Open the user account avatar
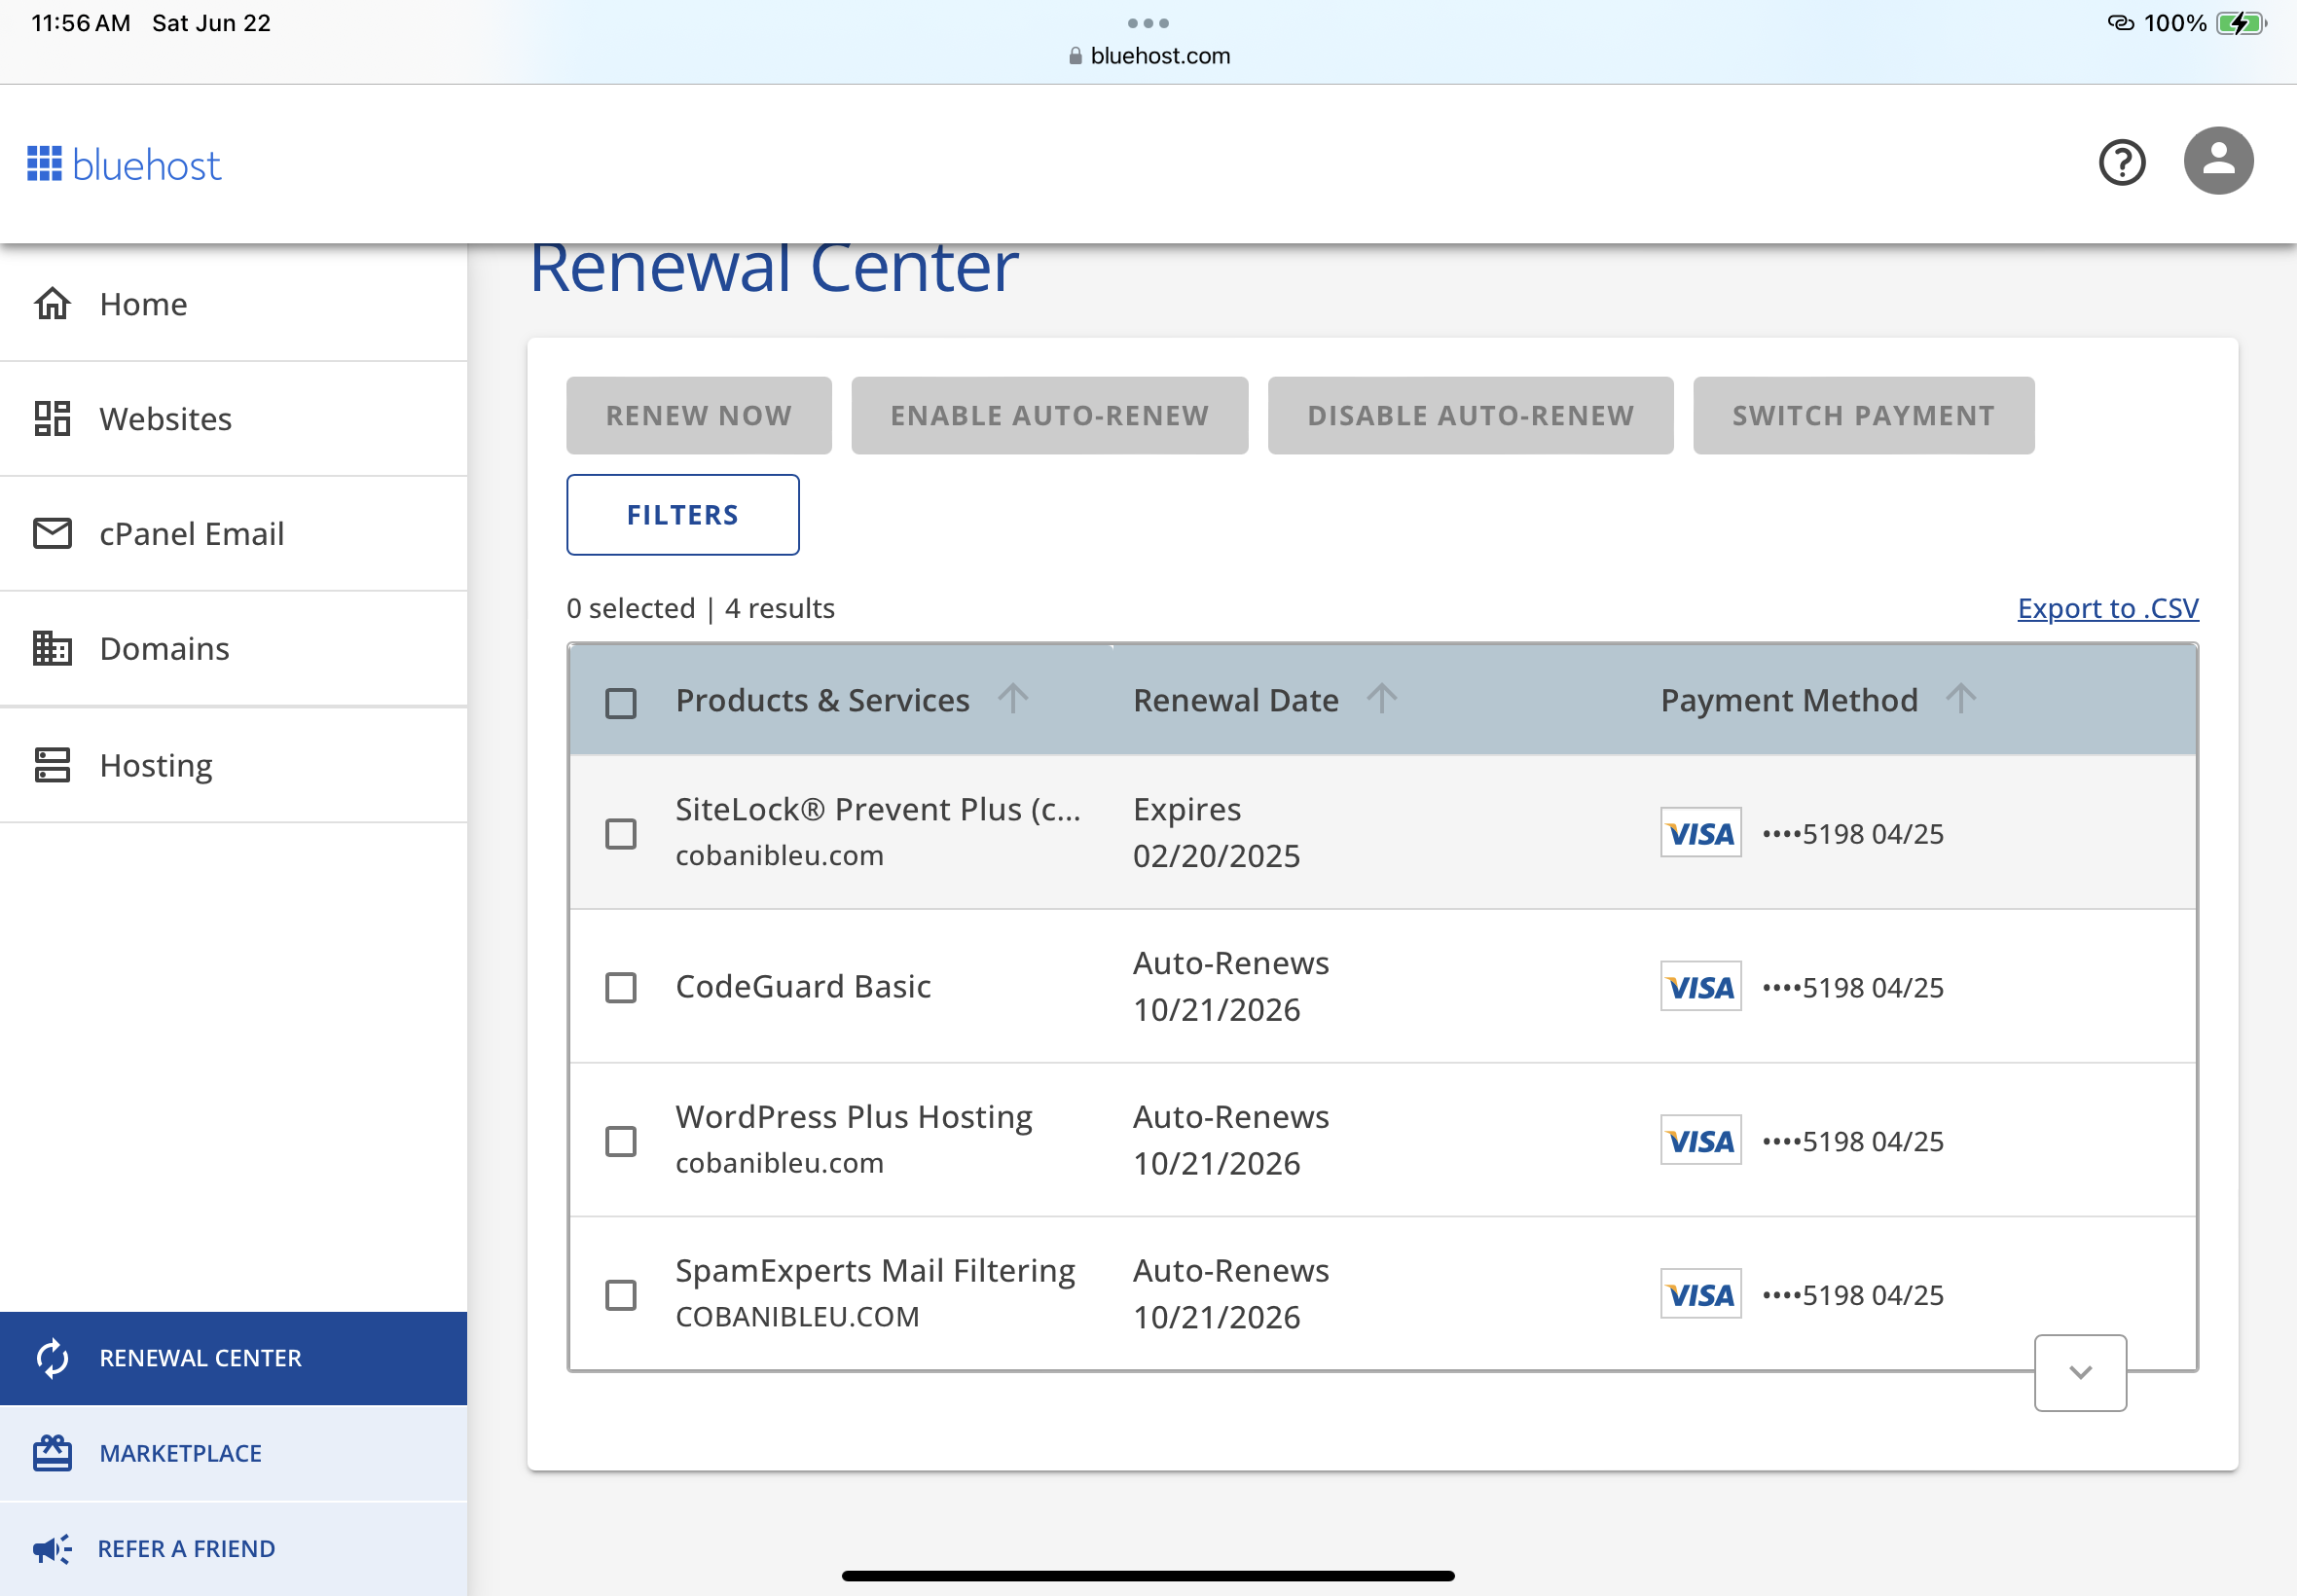2297x1596 pixels. click(2217, 161)
